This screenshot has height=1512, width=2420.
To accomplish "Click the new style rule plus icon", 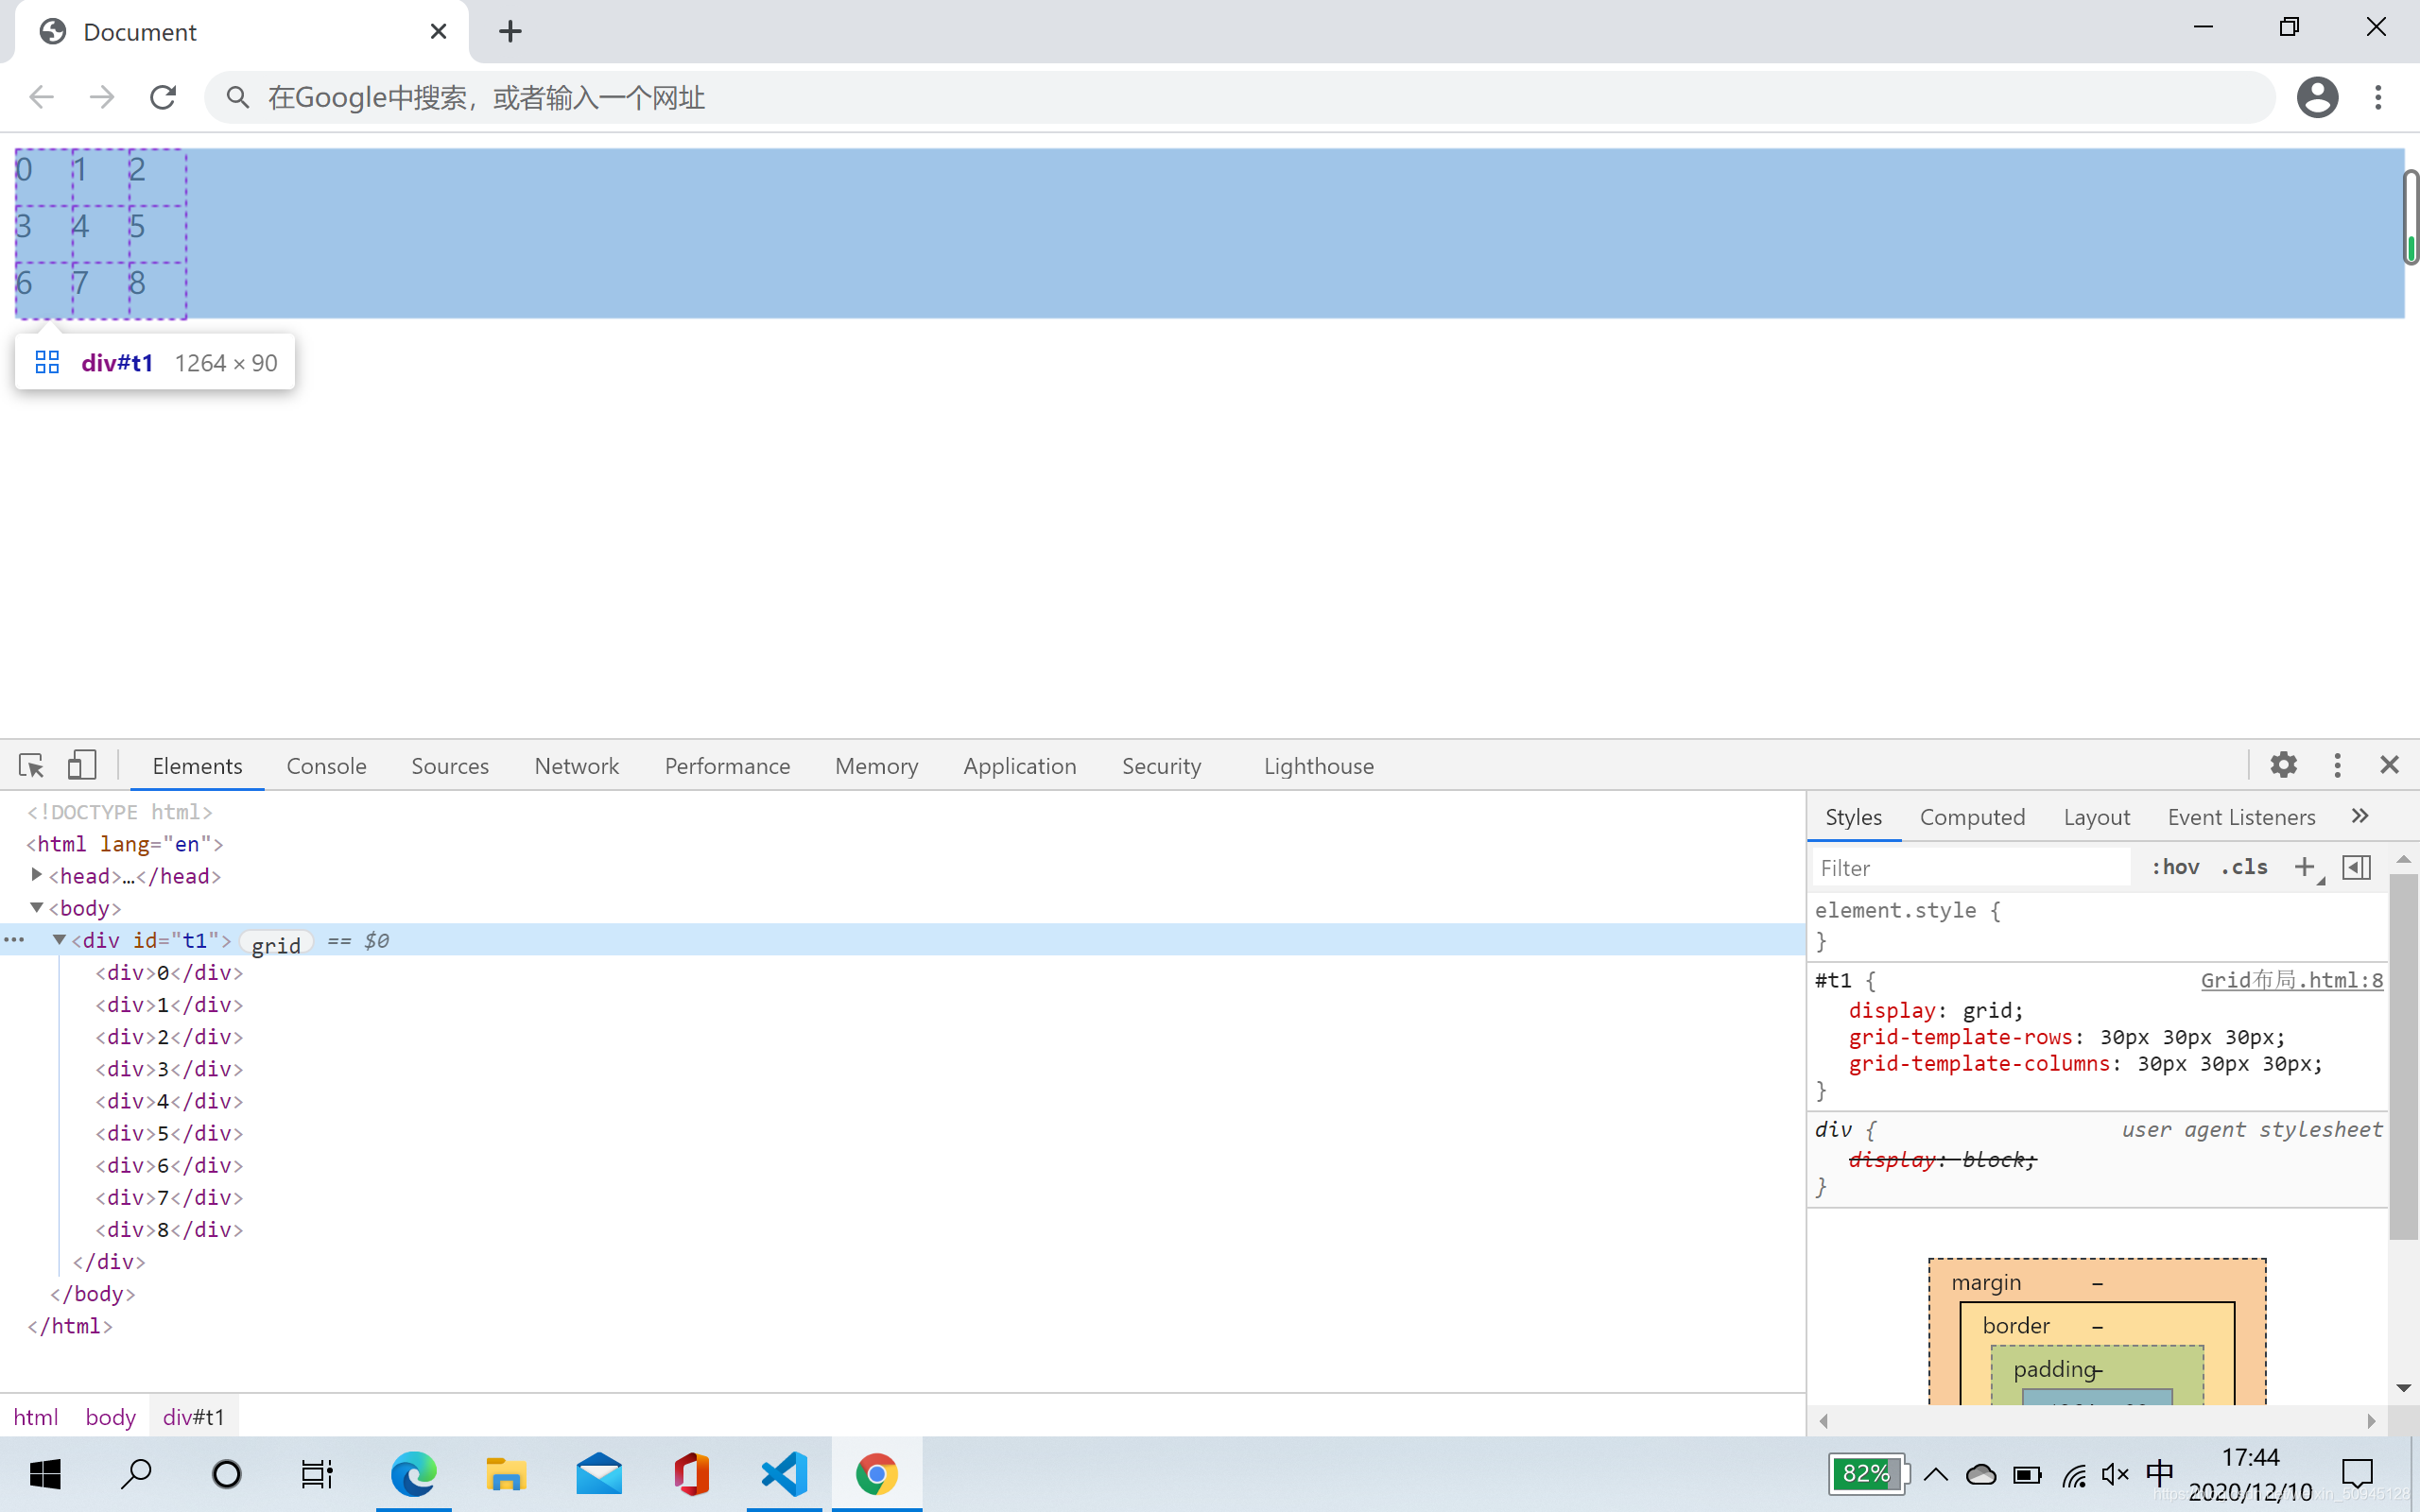I will 2304,867.
